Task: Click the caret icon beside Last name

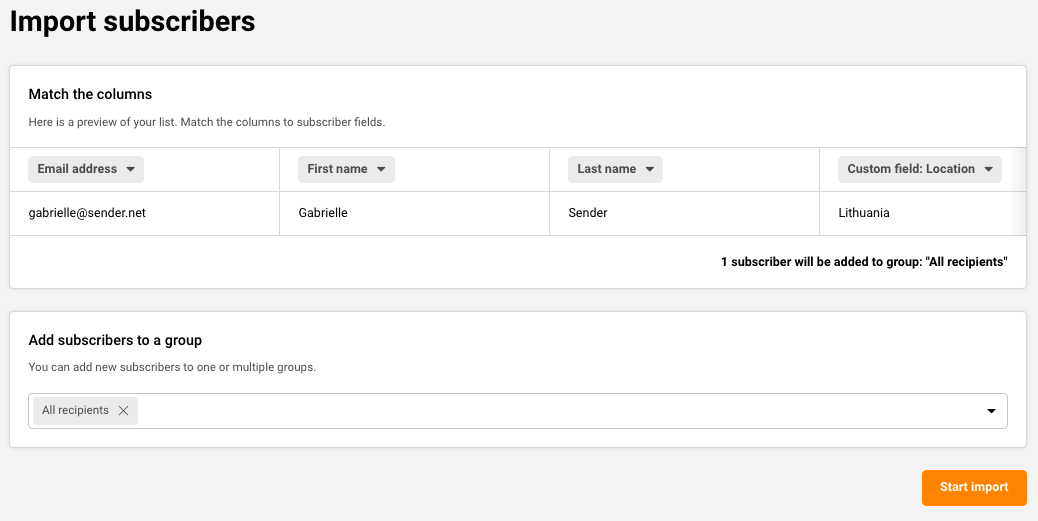Action: (x=650, y=170)
